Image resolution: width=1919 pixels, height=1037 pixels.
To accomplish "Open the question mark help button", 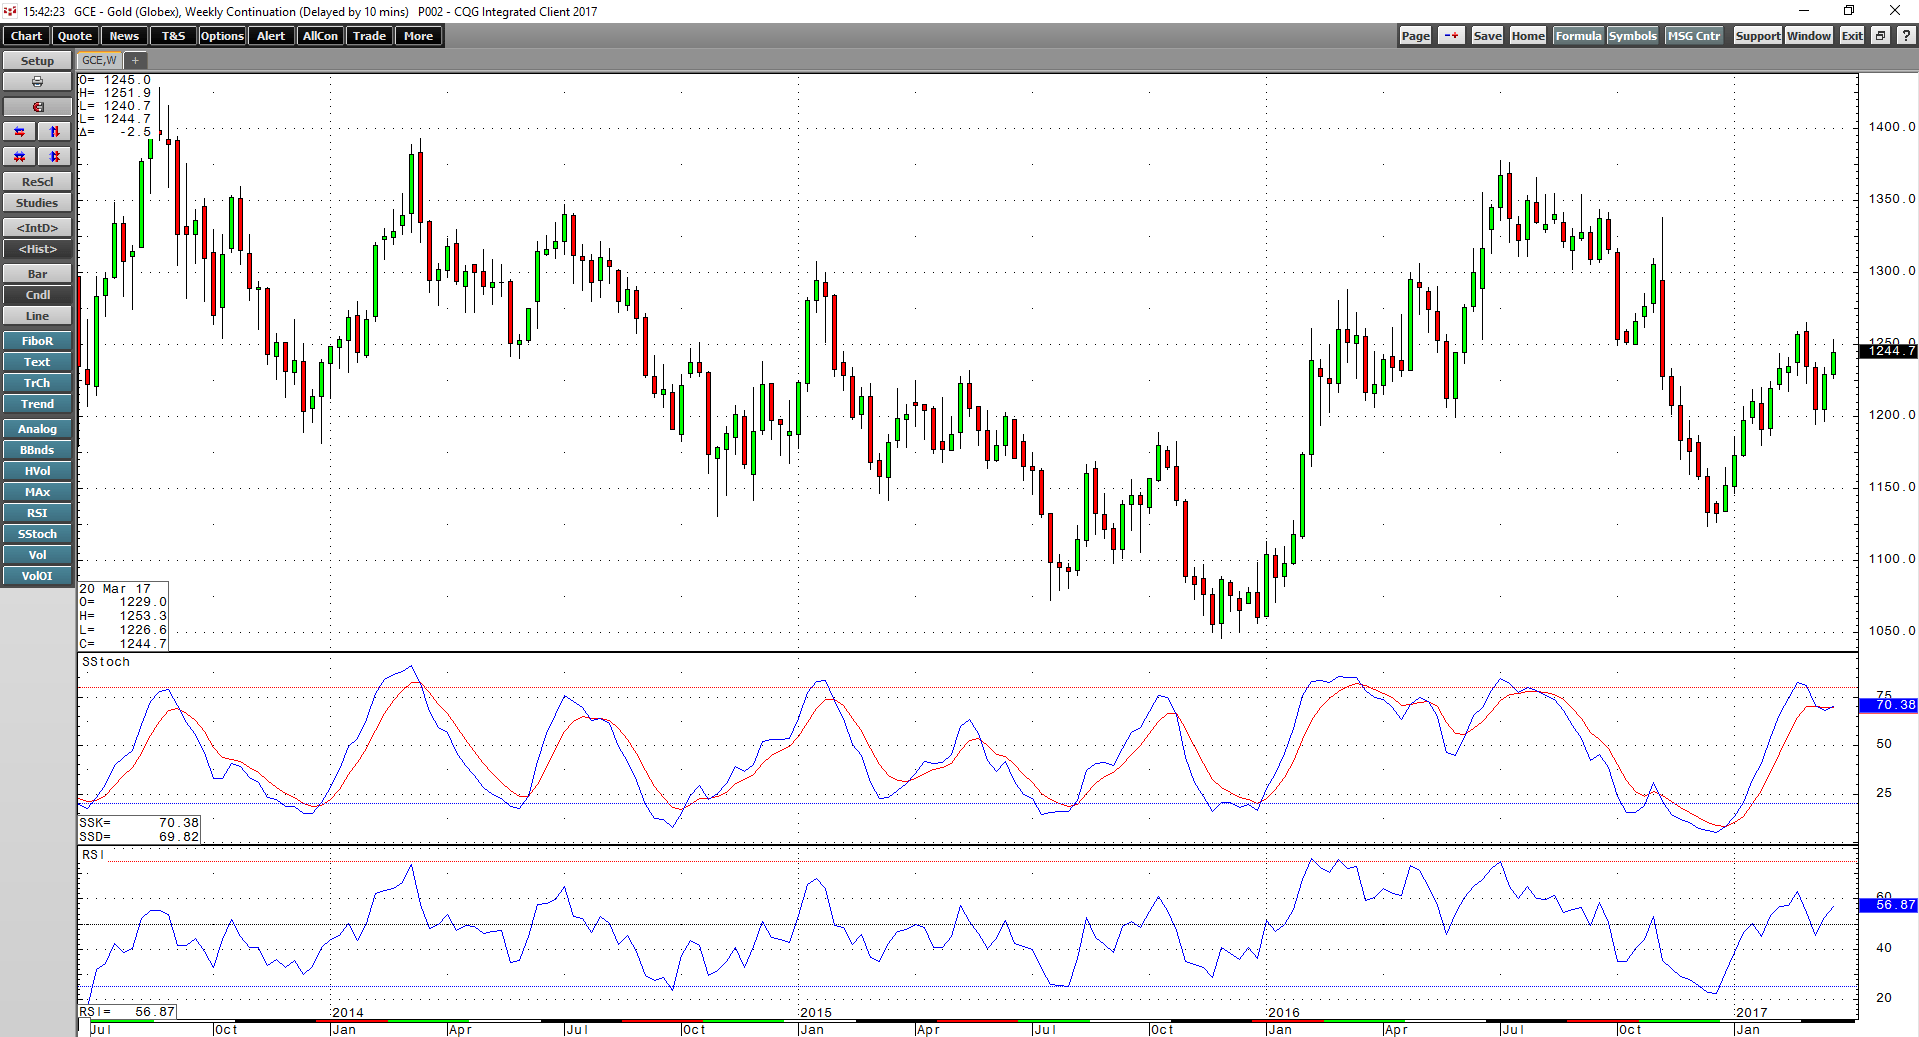I will click(1906, 36).
